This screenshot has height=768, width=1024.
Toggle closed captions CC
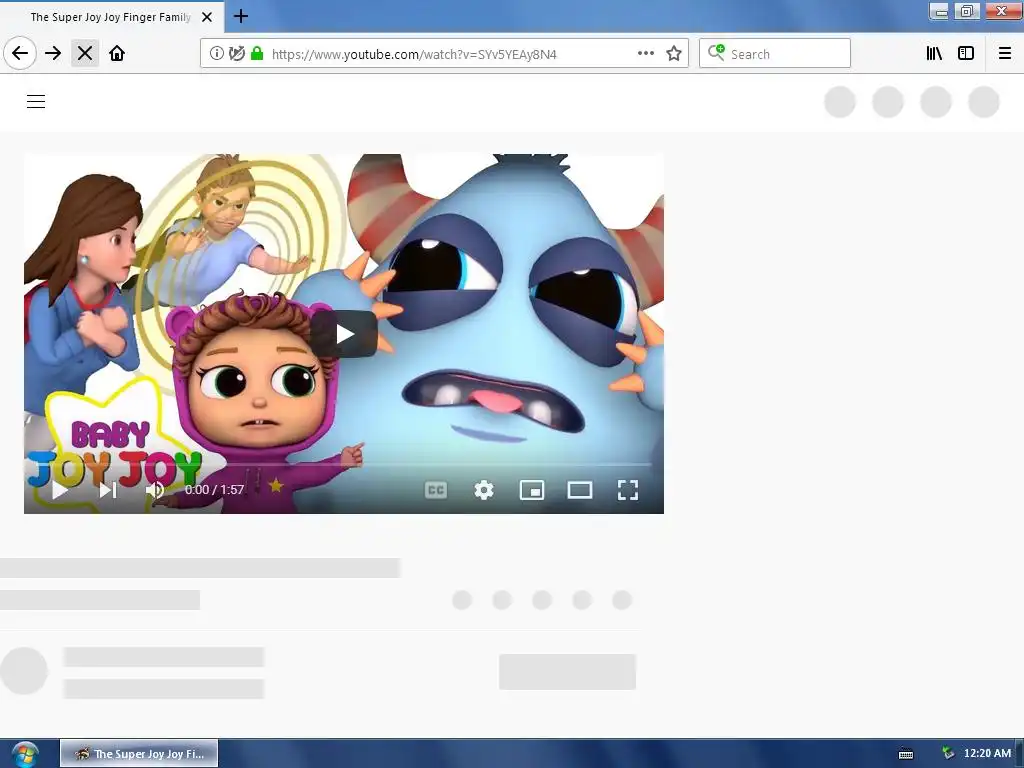click(436, 490)
